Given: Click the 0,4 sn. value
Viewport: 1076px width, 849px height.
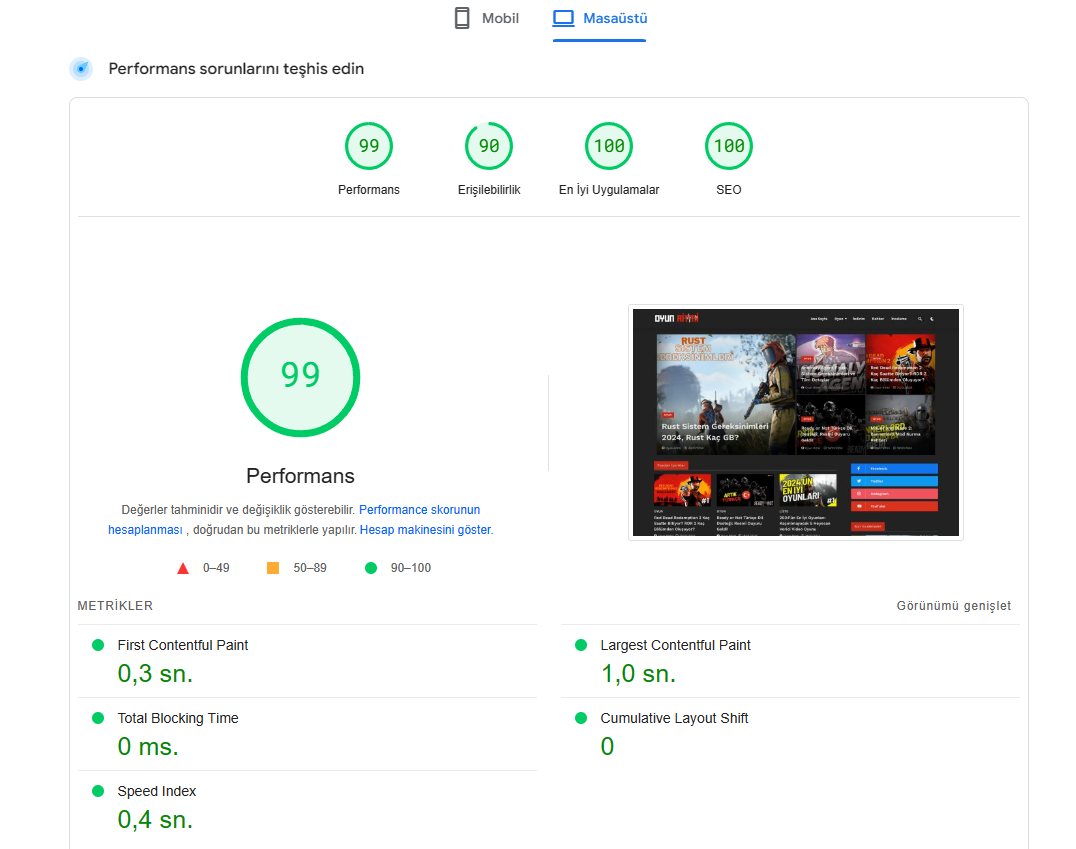Looking at the screenshot, I should (x=155, y=819).
